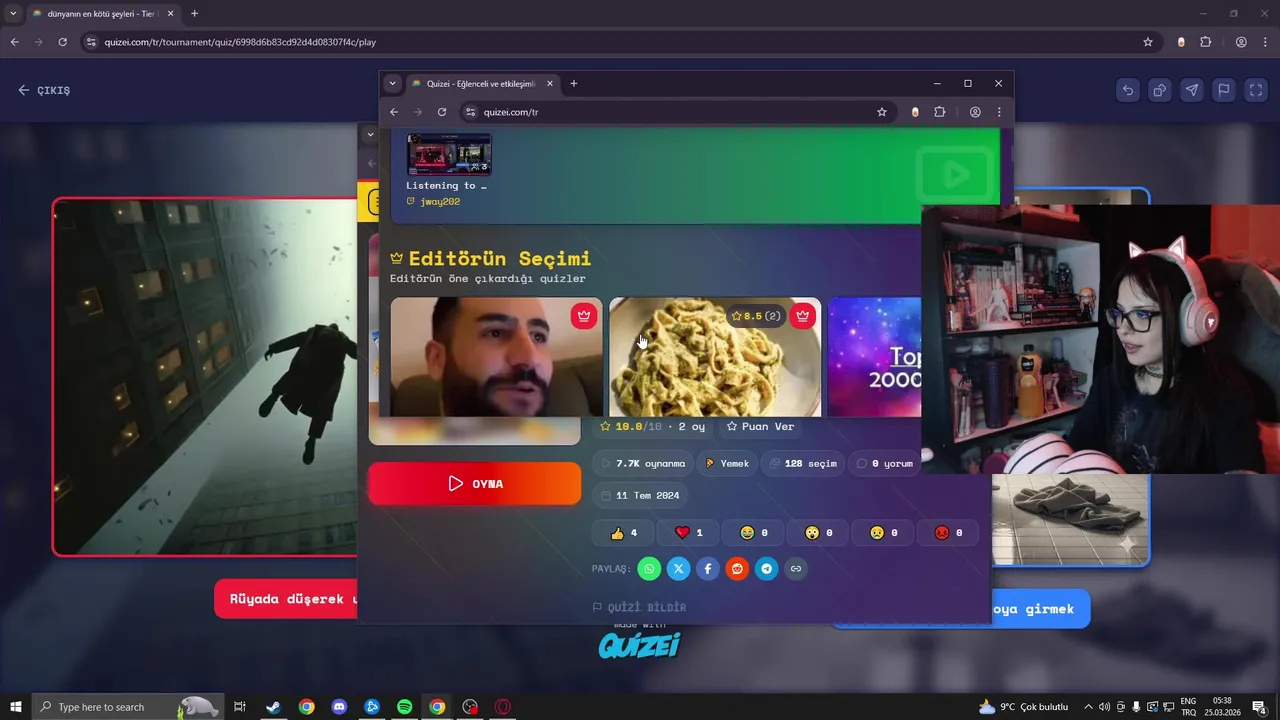The image size is (1280, 720).
Task: Click QUİZİ BİLDİR report link
Action: pyautogui.click(x=640, y=607)
